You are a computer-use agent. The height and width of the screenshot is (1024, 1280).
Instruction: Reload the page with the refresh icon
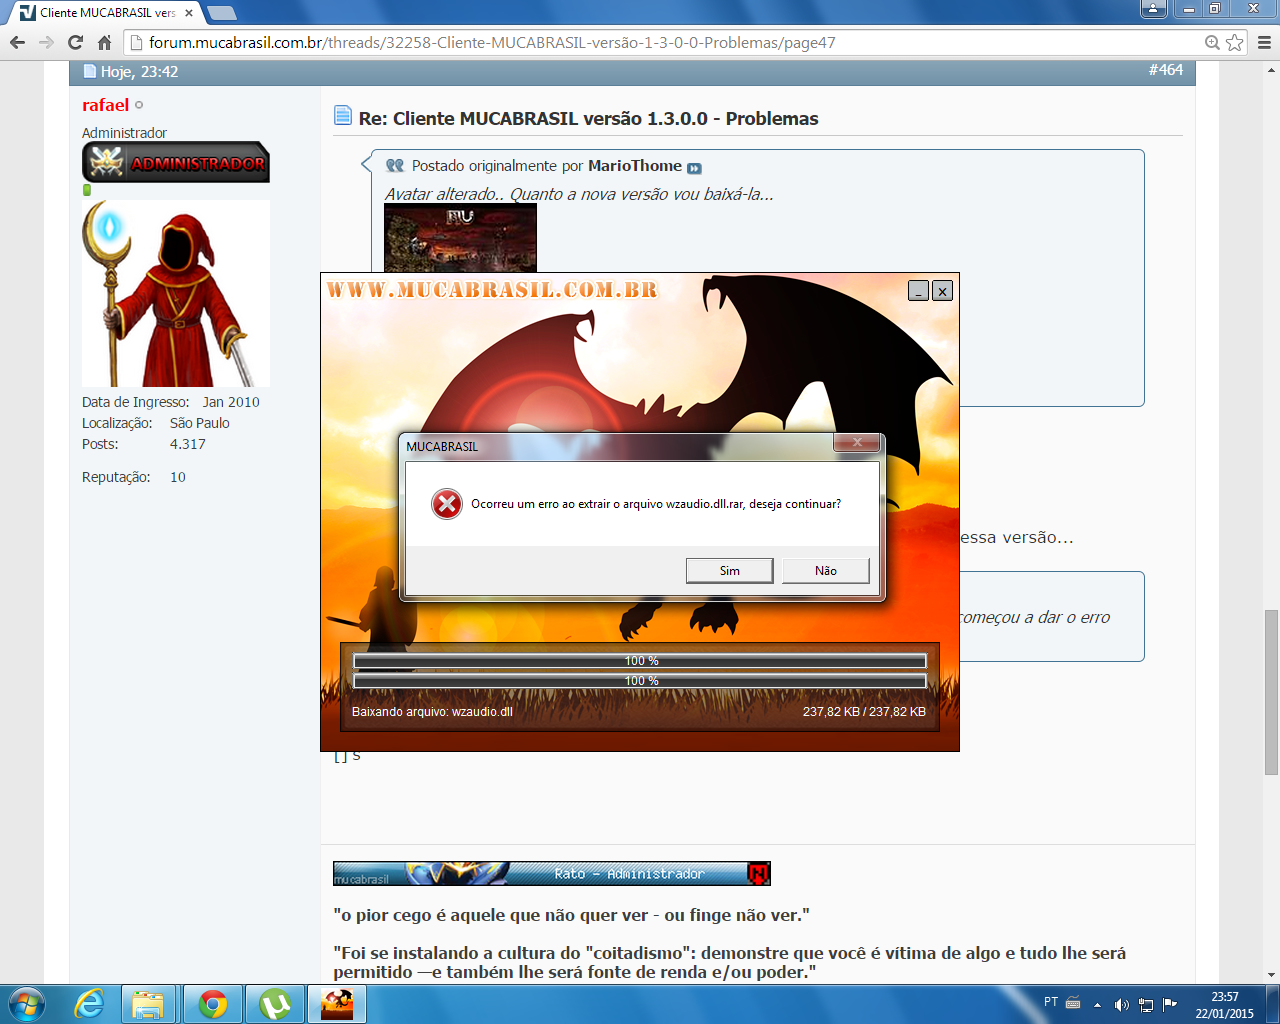click(x=75, y=42)
